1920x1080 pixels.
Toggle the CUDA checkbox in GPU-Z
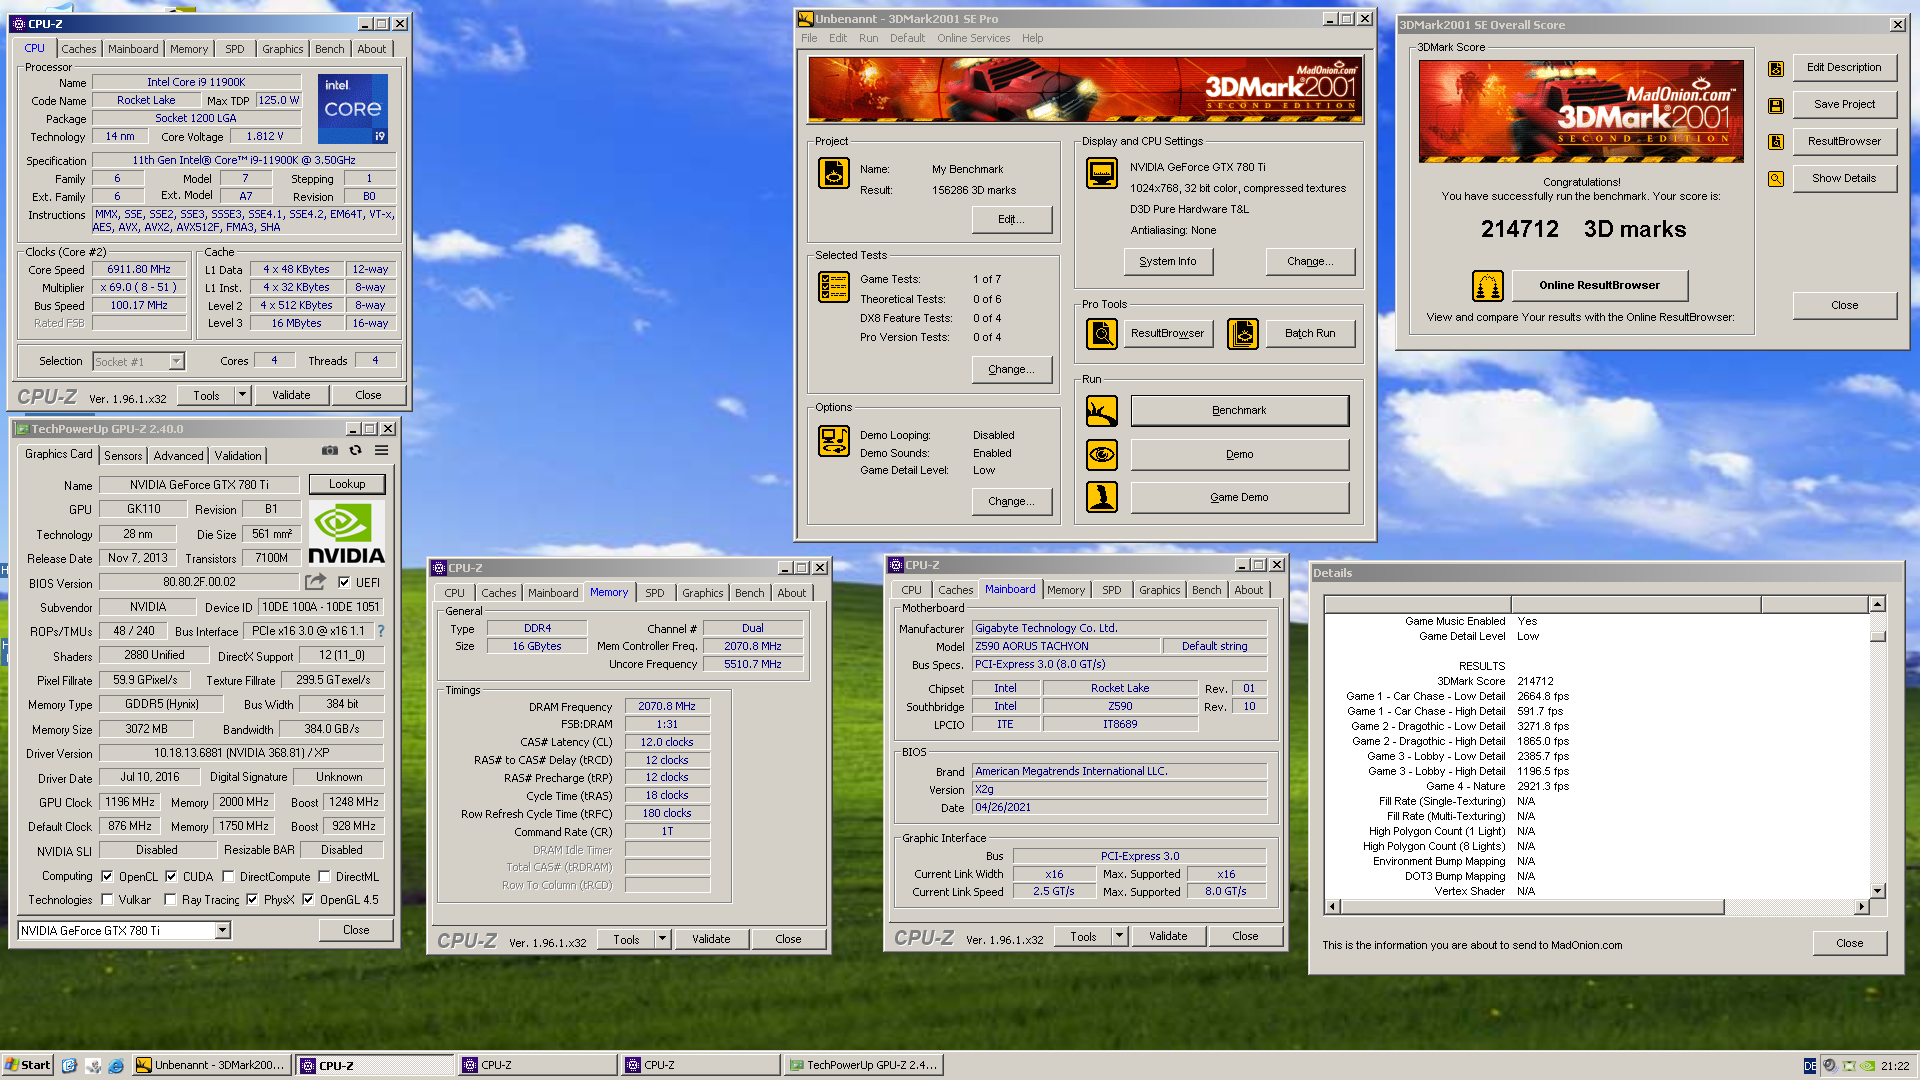coord(171,877)
